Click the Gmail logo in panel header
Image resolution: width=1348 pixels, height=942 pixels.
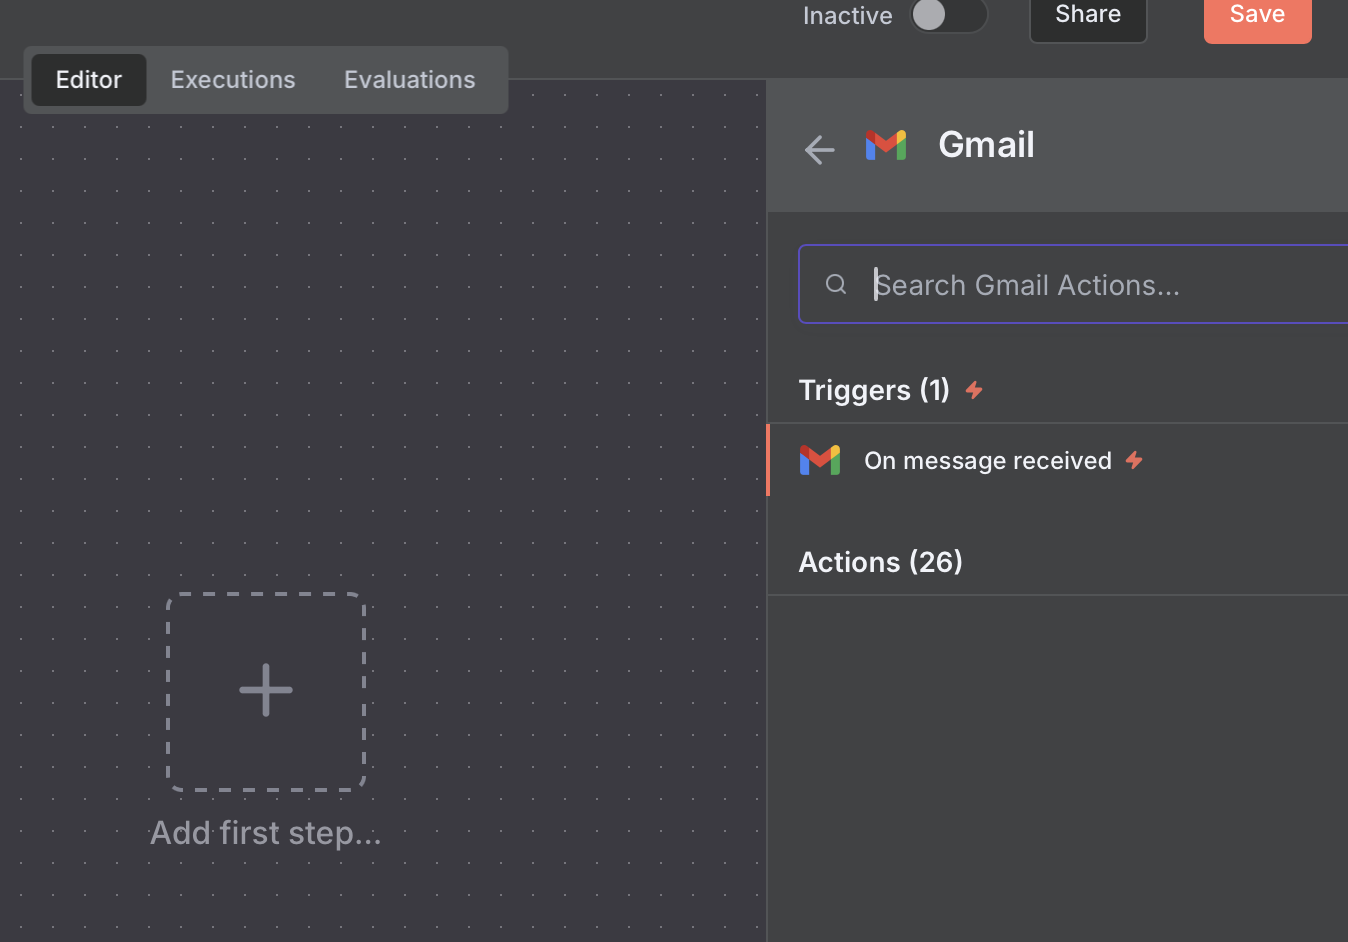click(x=886, y=145)
